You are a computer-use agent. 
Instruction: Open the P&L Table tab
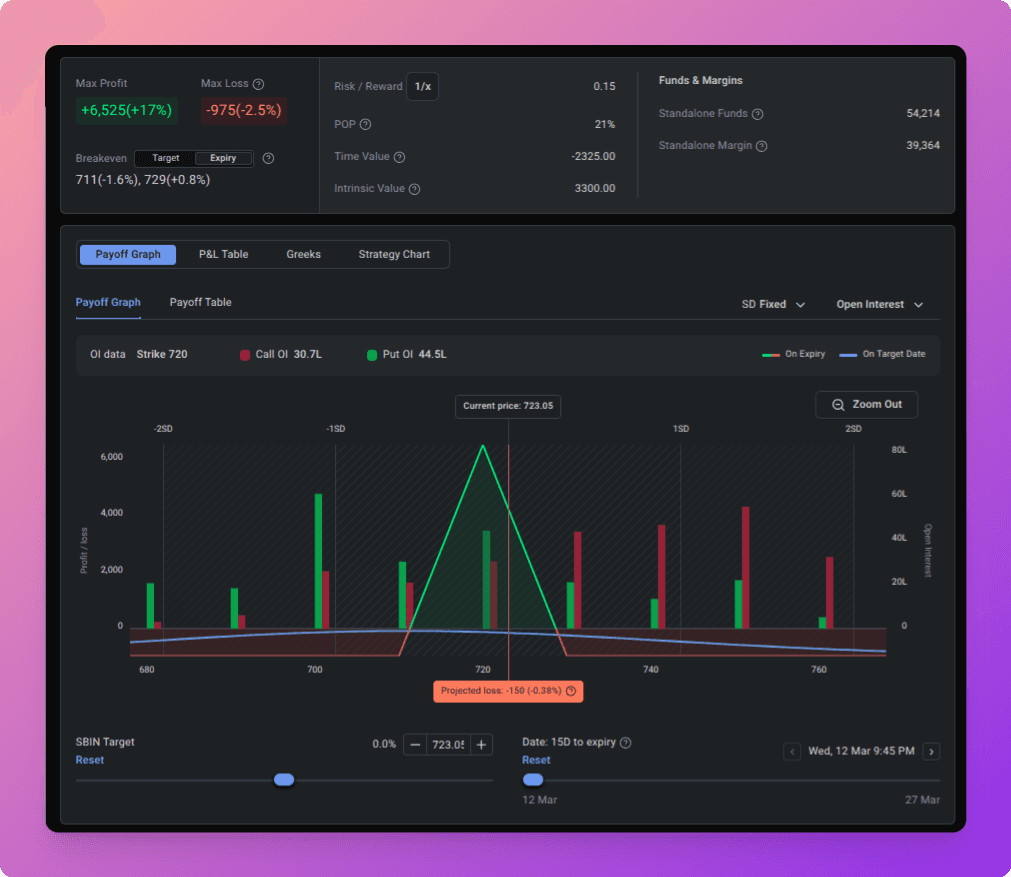click(224, 254)
